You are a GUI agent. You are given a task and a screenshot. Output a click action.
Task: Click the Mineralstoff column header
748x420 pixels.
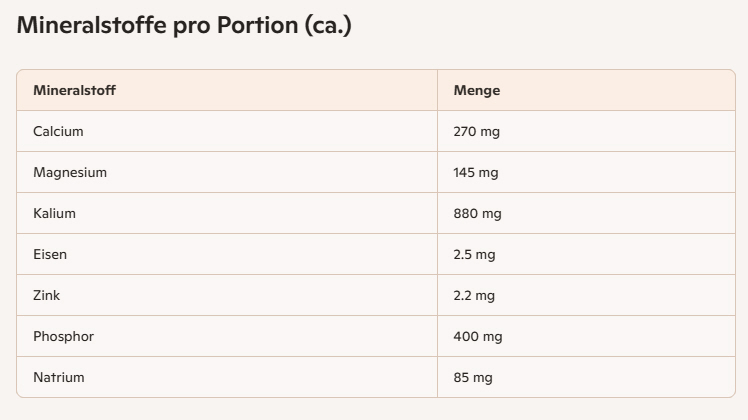(75, 90)
